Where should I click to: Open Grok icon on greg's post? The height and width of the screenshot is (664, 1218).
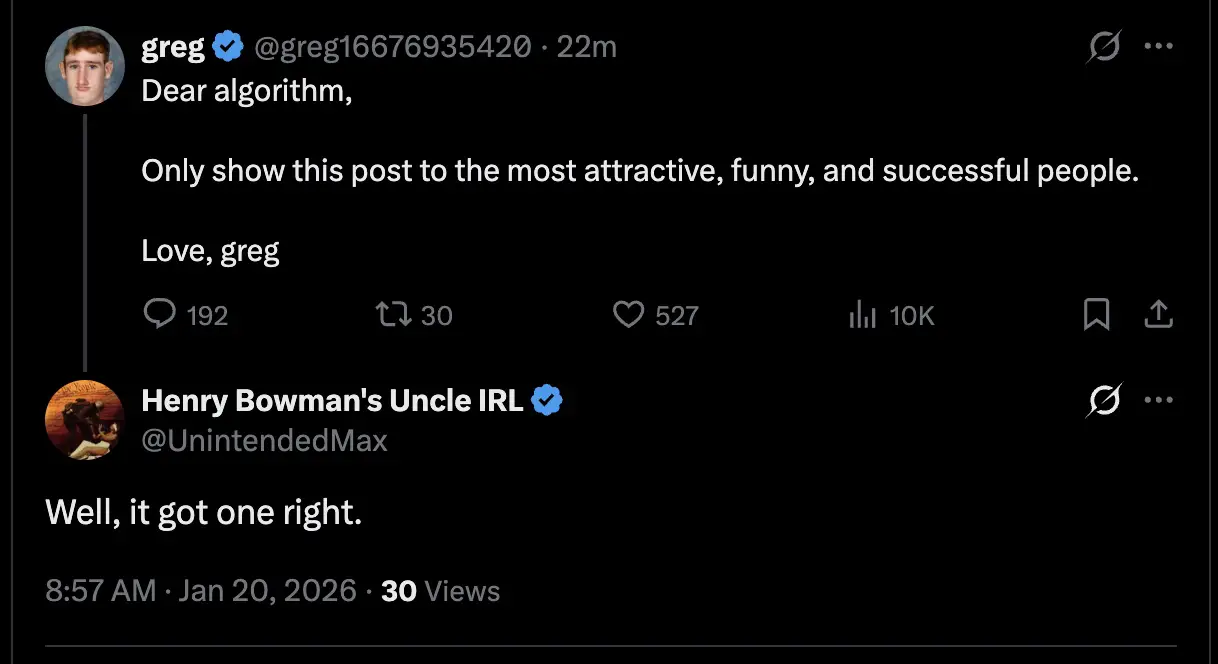[x=1104, y=47]
